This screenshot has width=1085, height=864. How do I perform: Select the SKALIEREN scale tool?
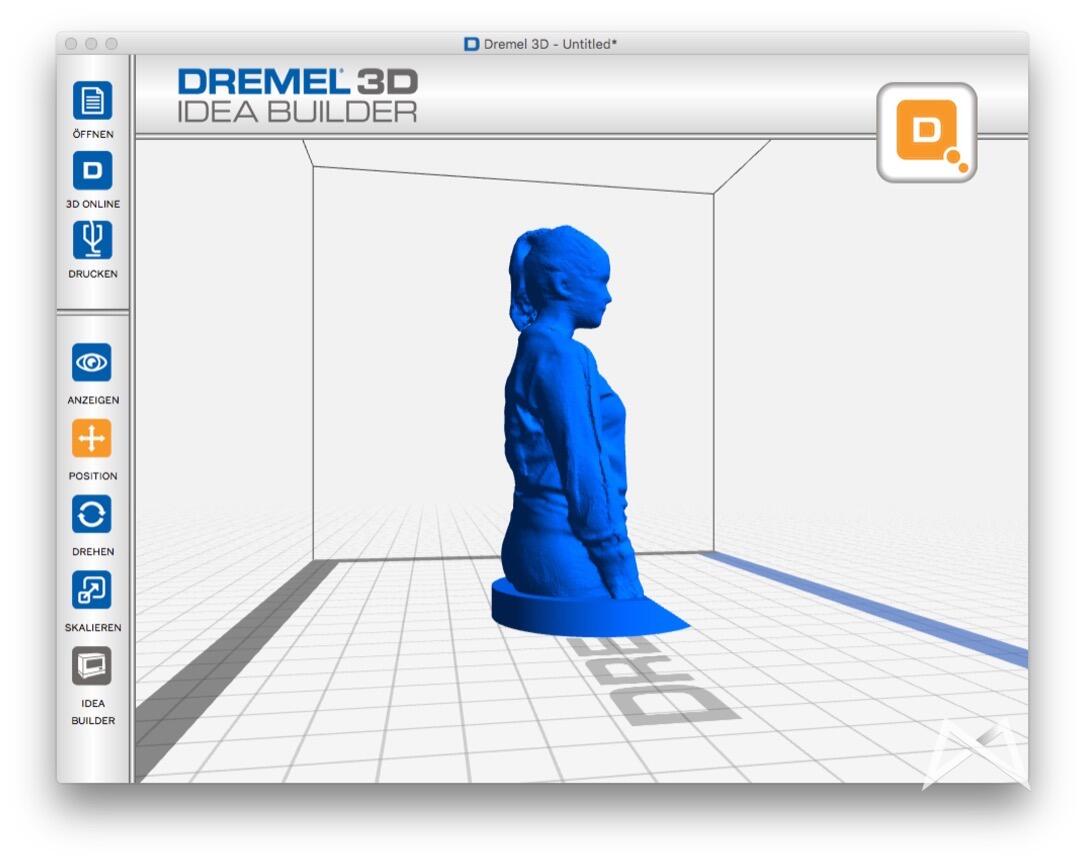tap(91, 590)
